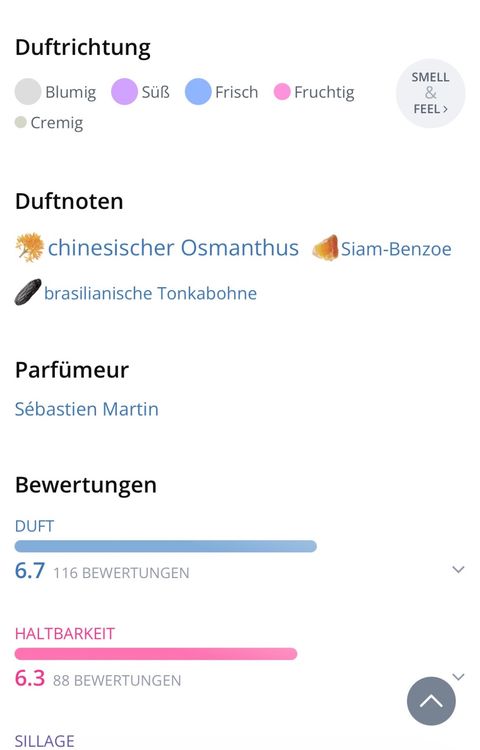480x750 pixels.
Task: Select the 116 Bewertungen count text
Action: point(121,573)
